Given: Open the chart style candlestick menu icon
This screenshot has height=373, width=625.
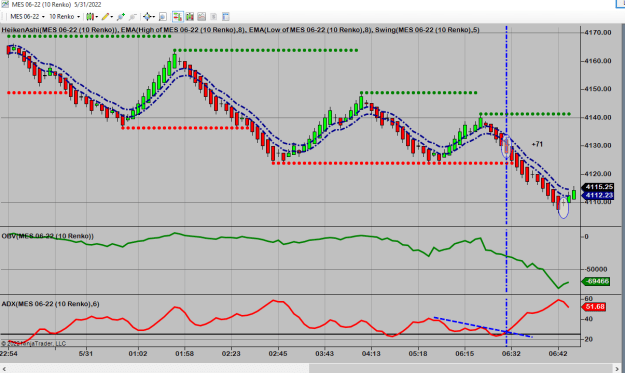Looking at the screenshot, I should coord(90,17).
